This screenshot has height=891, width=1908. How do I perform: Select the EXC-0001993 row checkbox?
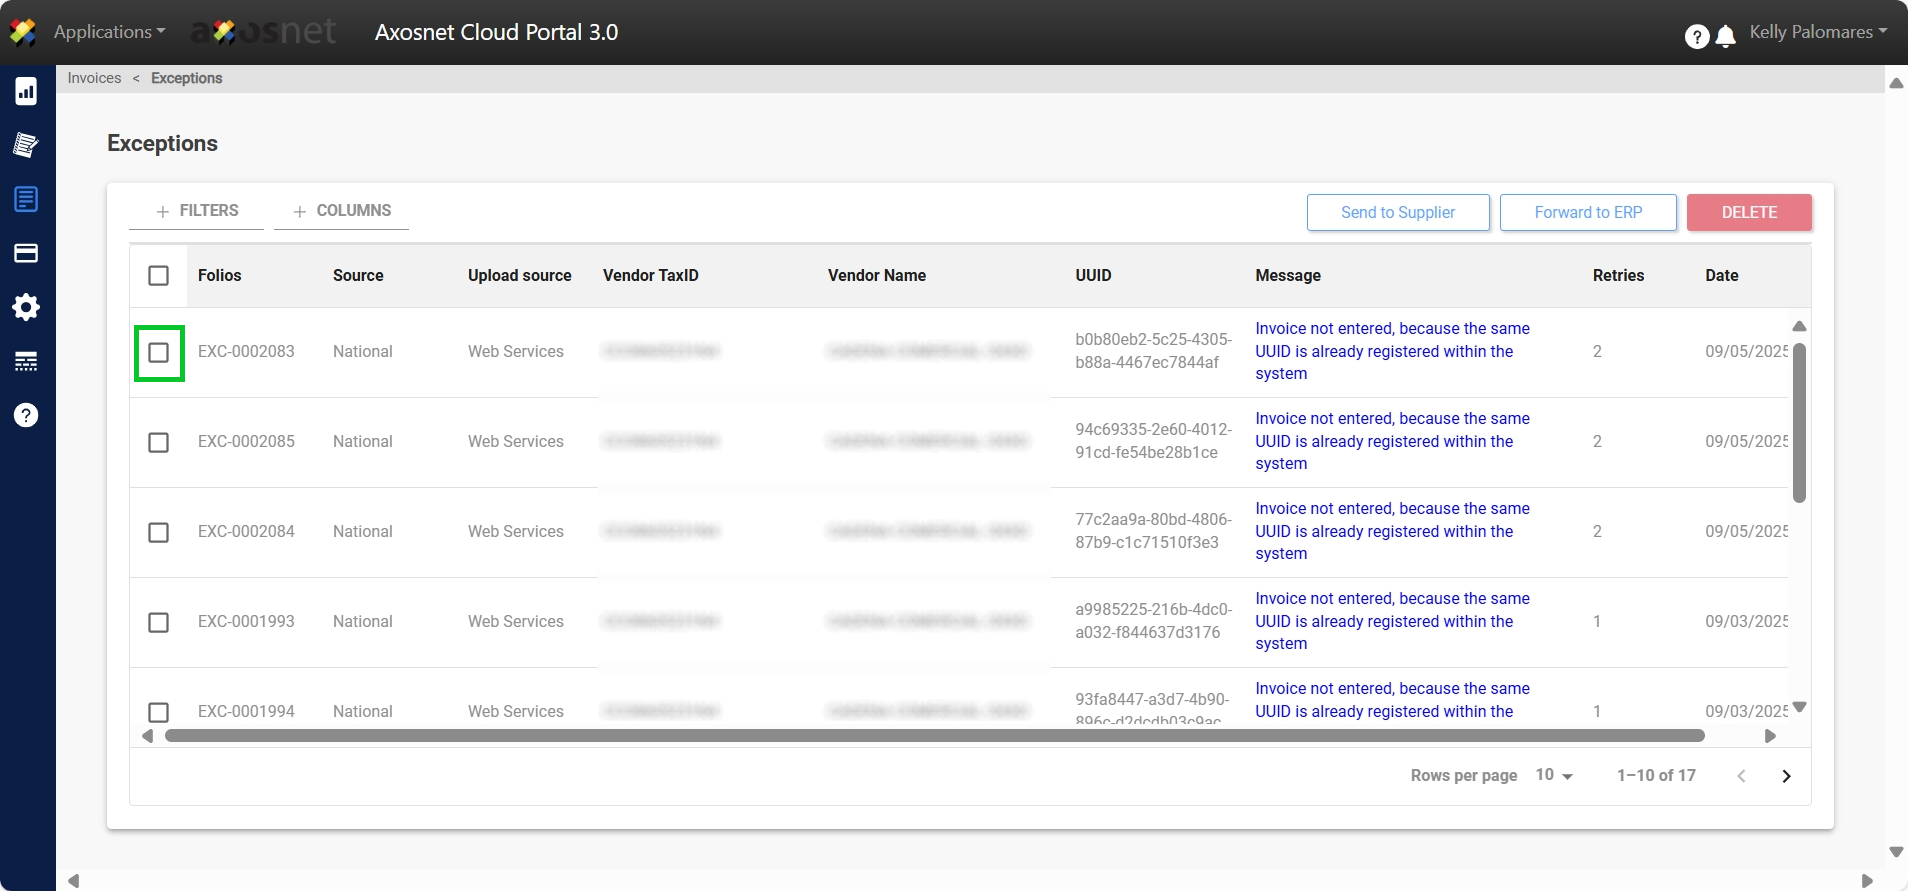tap(159, 623)
